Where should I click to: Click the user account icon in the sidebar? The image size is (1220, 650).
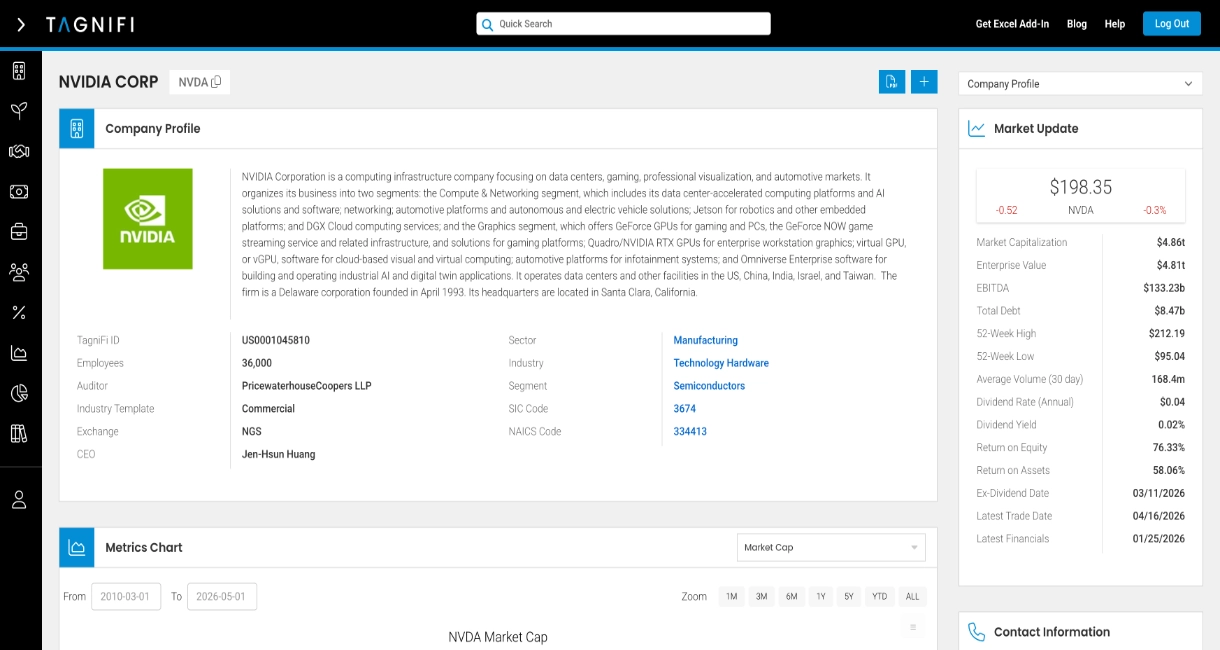[x=19, y=500]
